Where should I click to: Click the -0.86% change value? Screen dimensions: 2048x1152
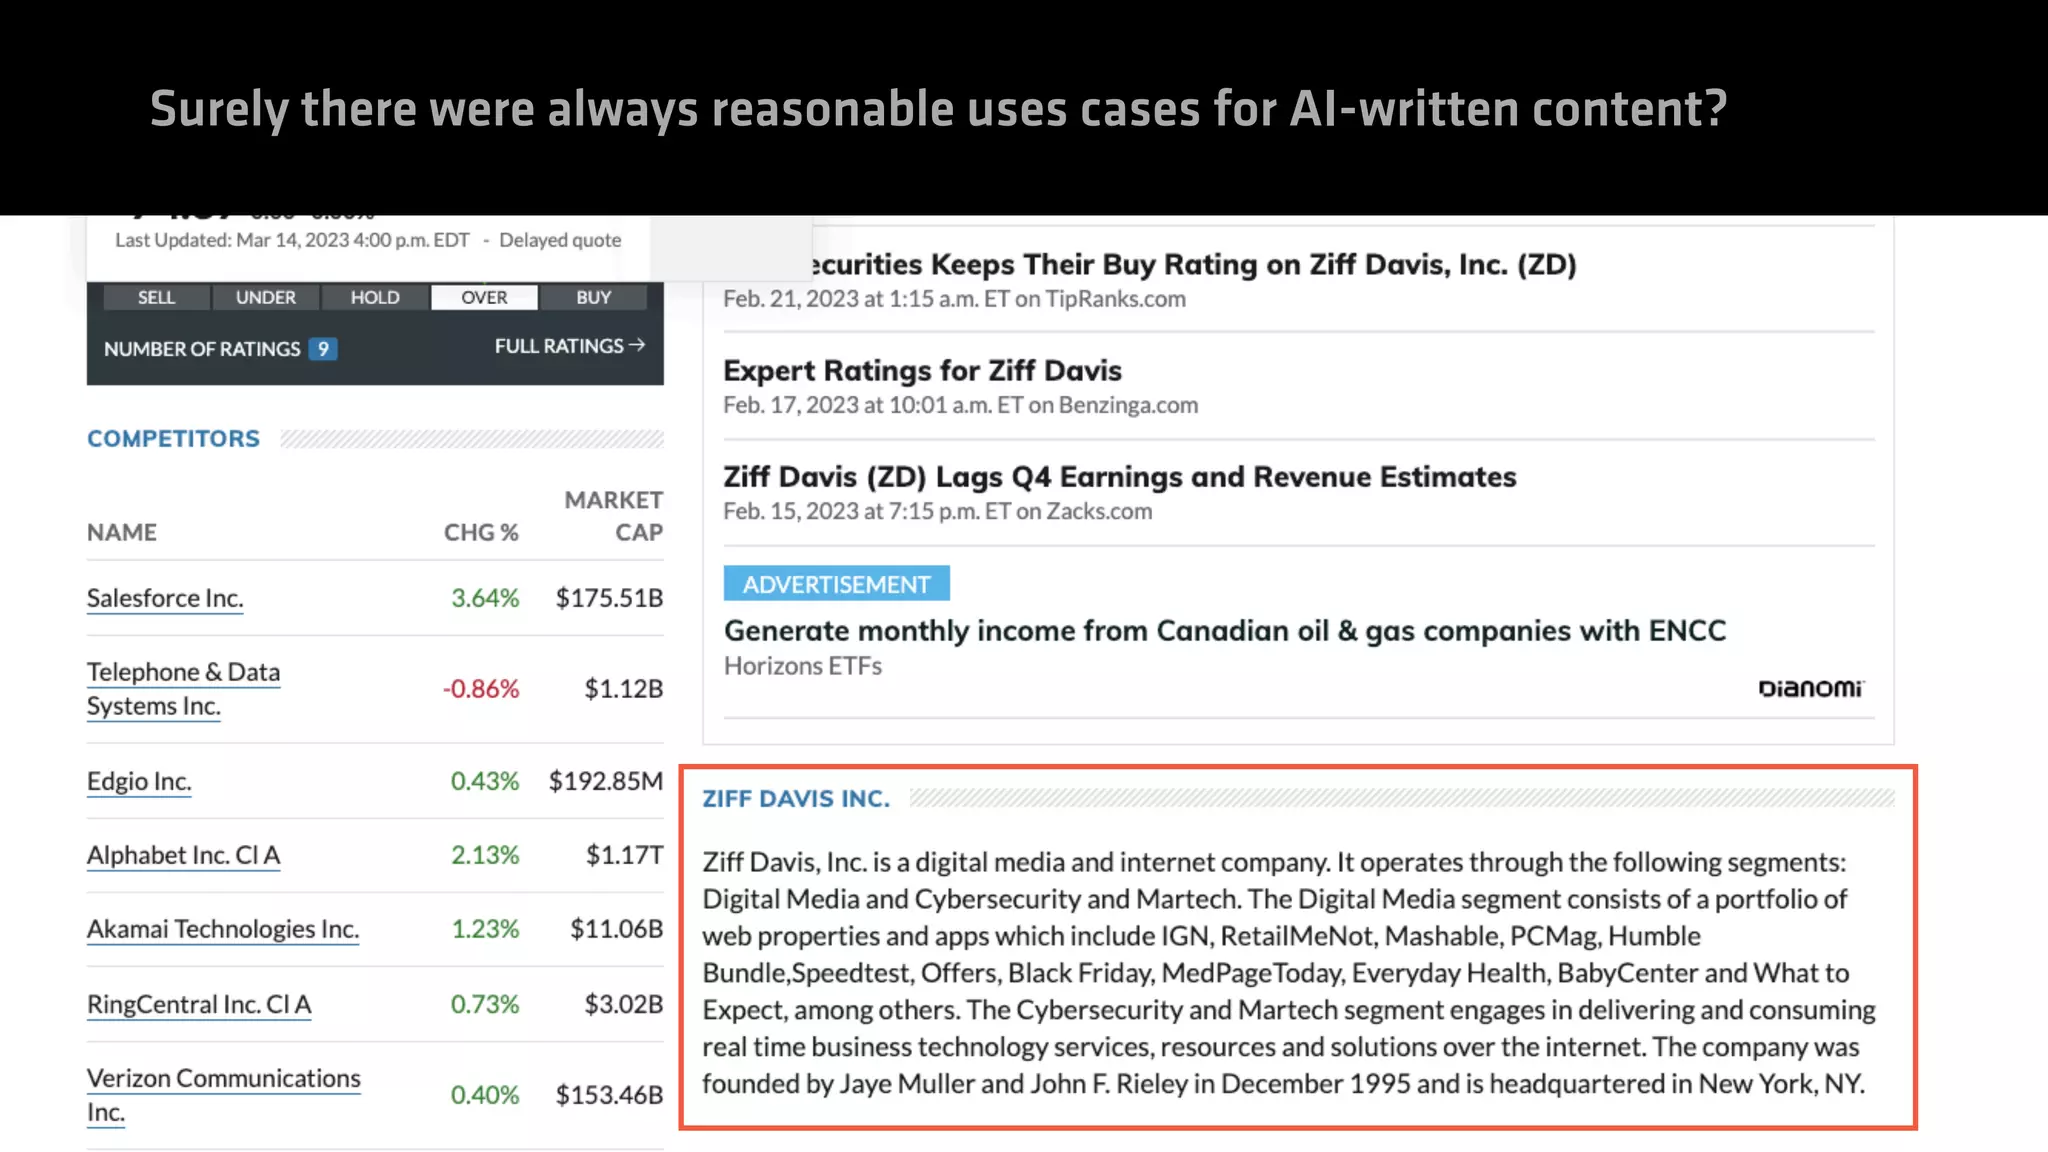pos(481,689)
